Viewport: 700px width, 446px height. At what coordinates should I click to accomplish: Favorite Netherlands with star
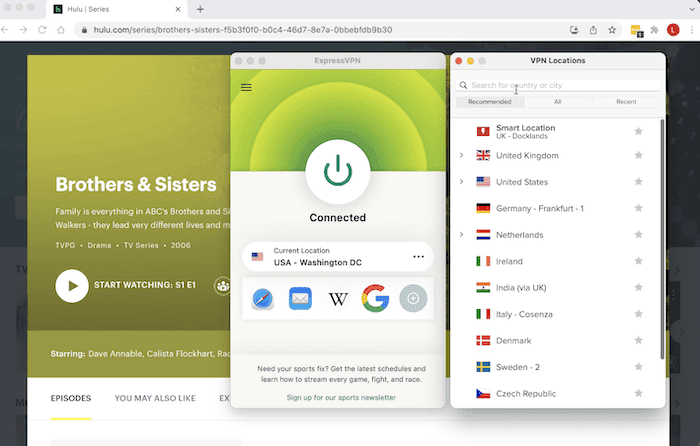pyautogui.click(x=638, y=234)
